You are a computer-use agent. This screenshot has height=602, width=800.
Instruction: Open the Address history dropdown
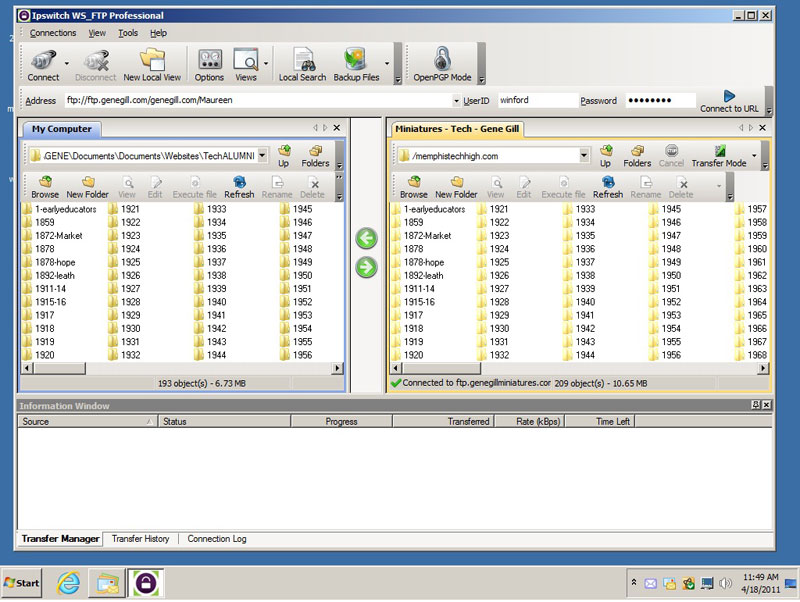456,101
